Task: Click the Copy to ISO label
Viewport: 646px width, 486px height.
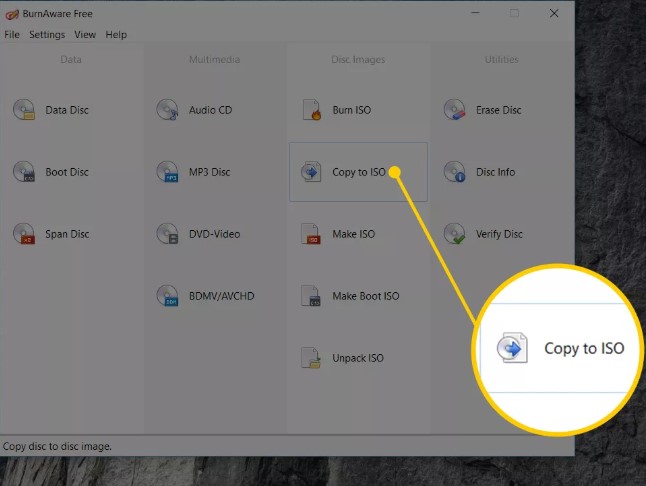Action: pos(359,172)
